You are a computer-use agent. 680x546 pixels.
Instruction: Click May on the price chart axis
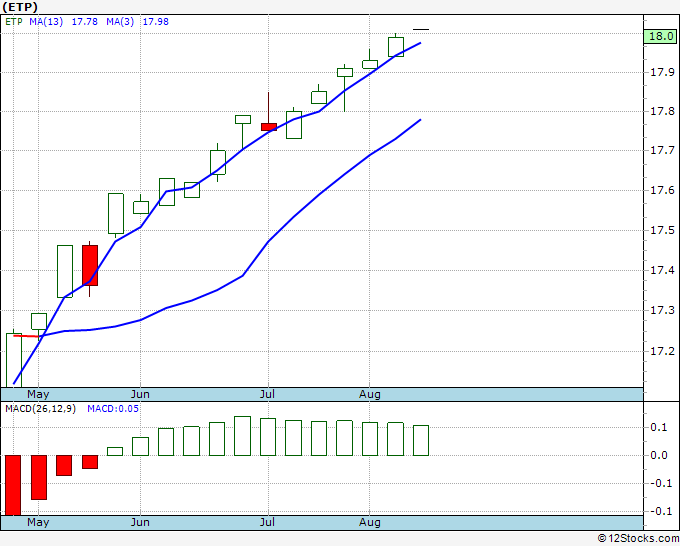tap(38, 395)
